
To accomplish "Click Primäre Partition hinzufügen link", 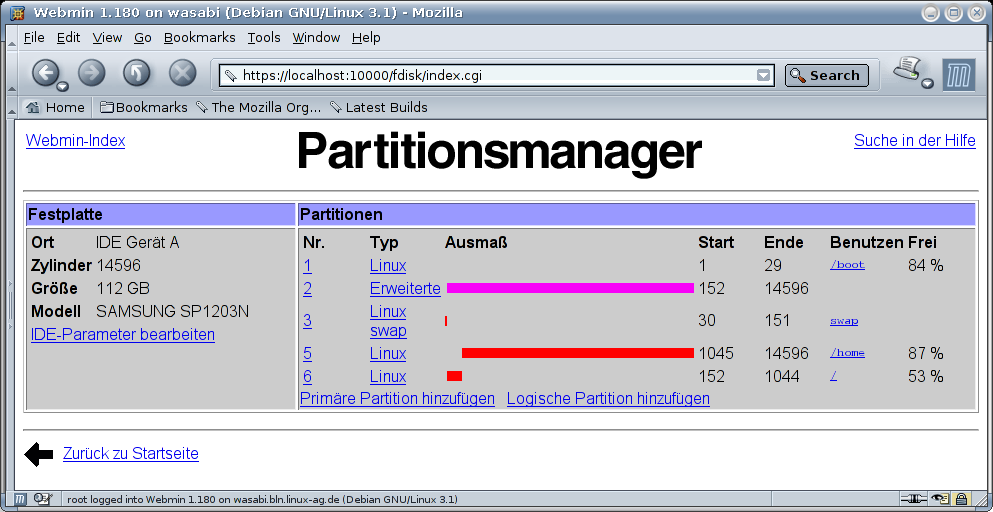I will click(x=397, y=399).
